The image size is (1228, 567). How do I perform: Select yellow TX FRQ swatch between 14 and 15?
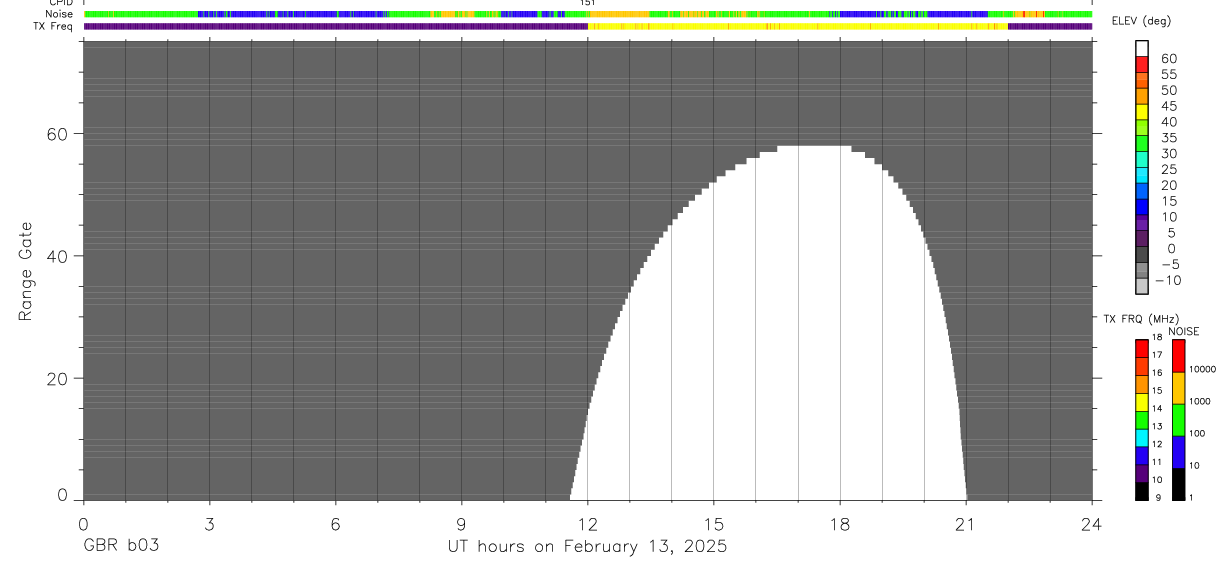1141,402
